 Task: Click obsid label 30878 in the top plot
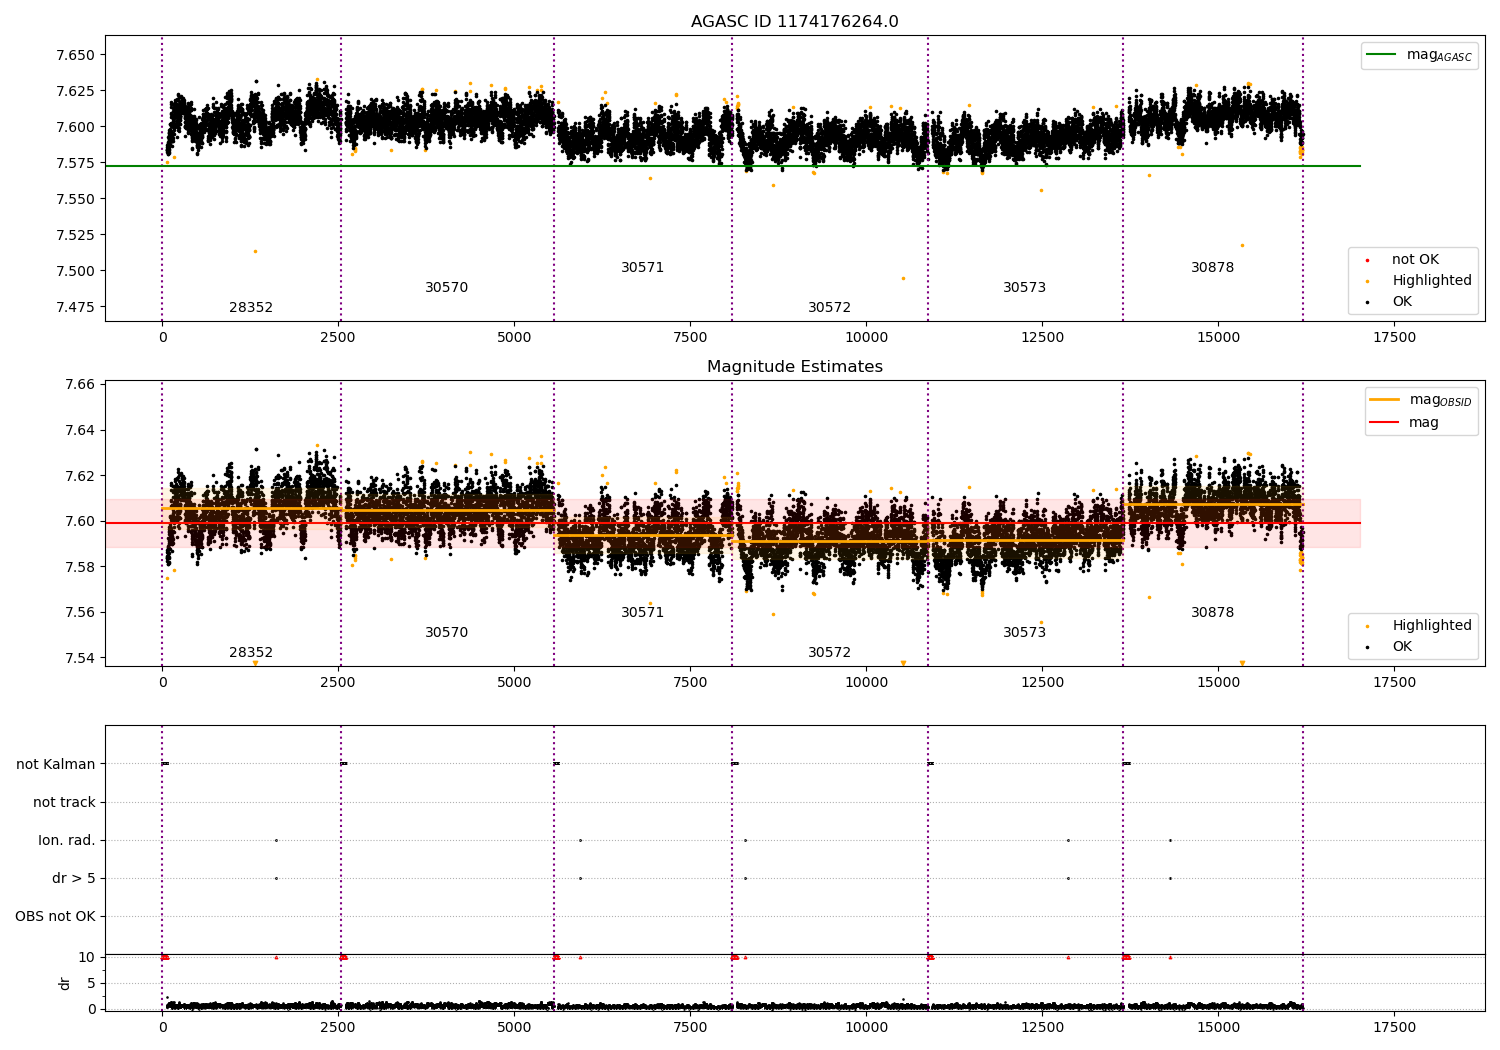point(1212,268)
